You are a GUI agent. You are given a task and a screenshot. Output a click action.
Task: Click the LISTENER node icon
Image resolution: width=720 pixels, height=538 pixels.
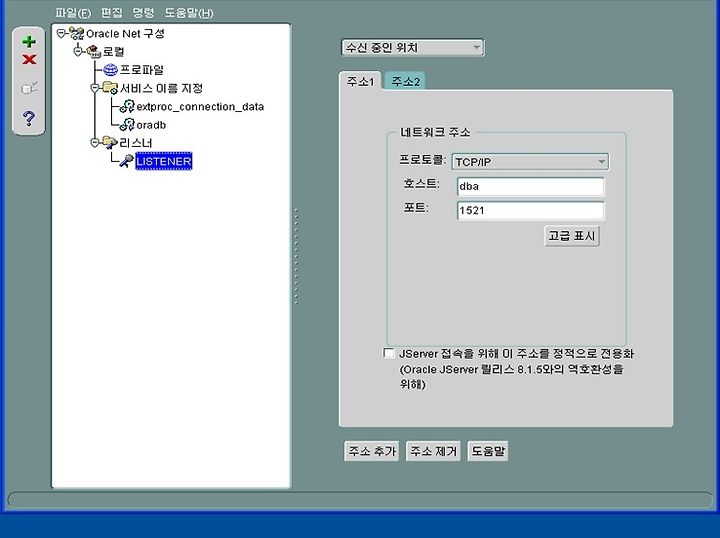coord(127,161)
